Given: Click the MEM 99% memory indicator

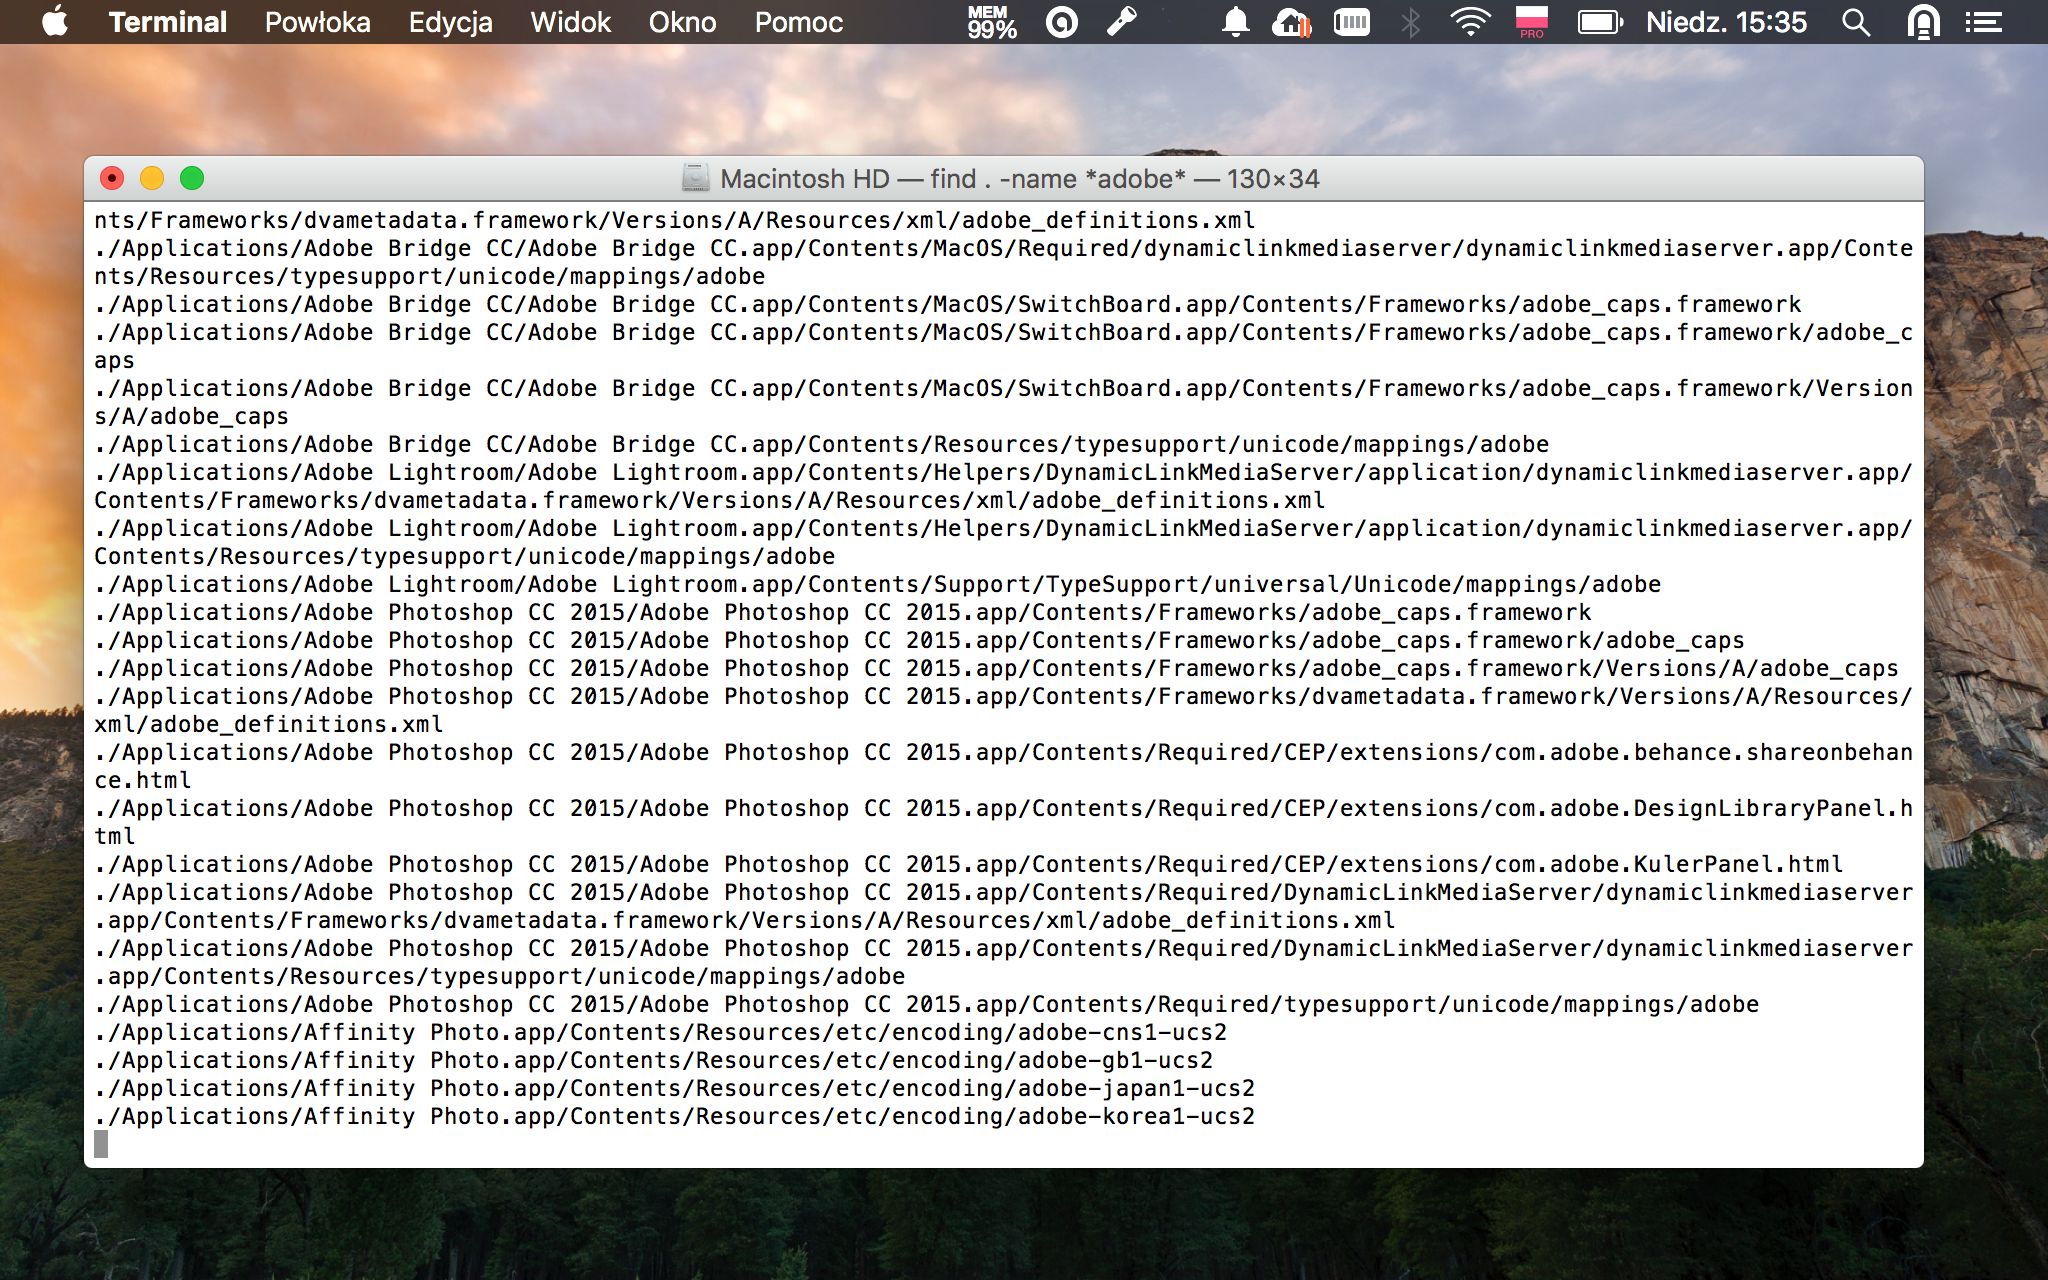Looking at the screenshot, I should pos(991,22).
